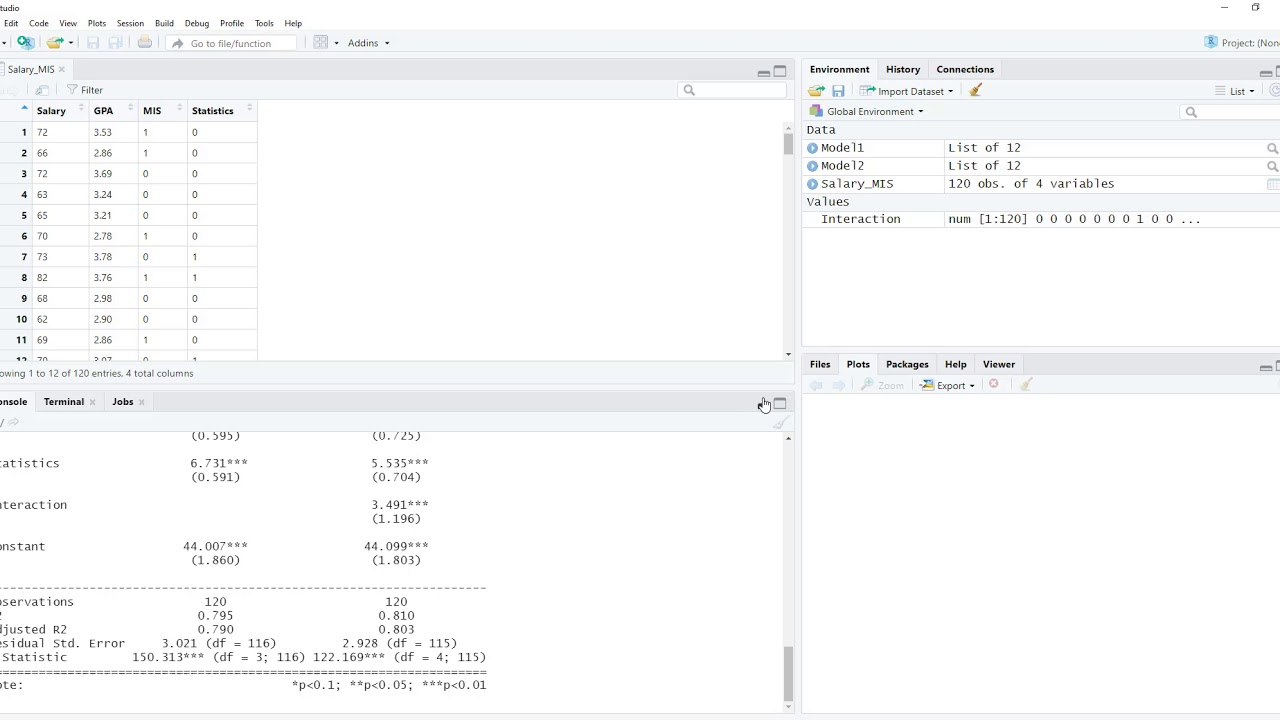Click the save all documents icon

point(115,43)
